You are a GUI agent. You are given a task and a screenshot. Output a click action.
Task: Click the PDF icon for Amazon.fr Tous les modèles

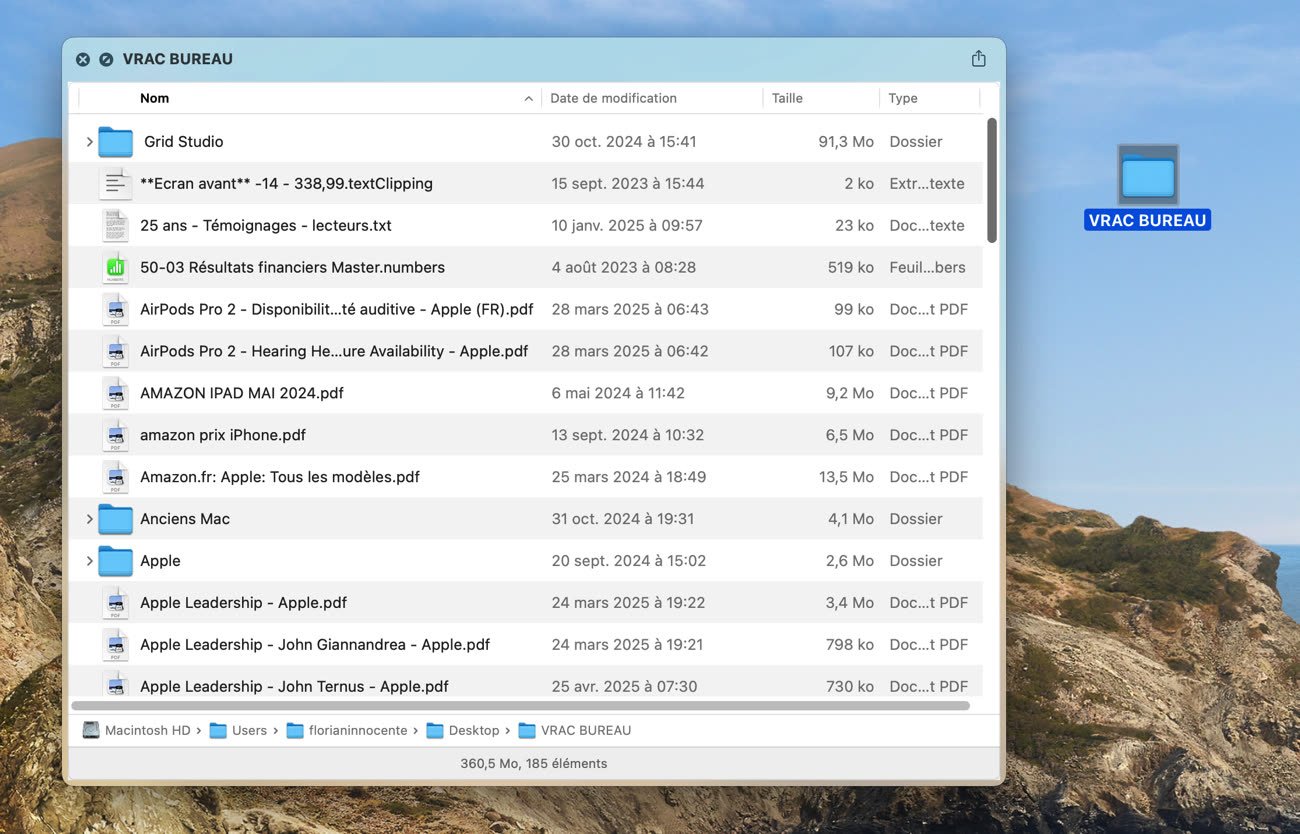point(116,478)
